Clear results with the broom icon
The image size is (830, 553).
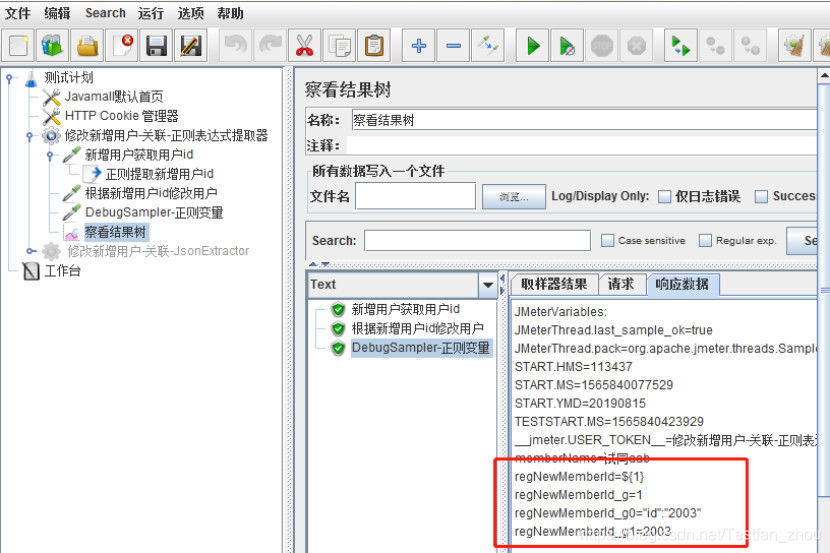tap(795, 46)
